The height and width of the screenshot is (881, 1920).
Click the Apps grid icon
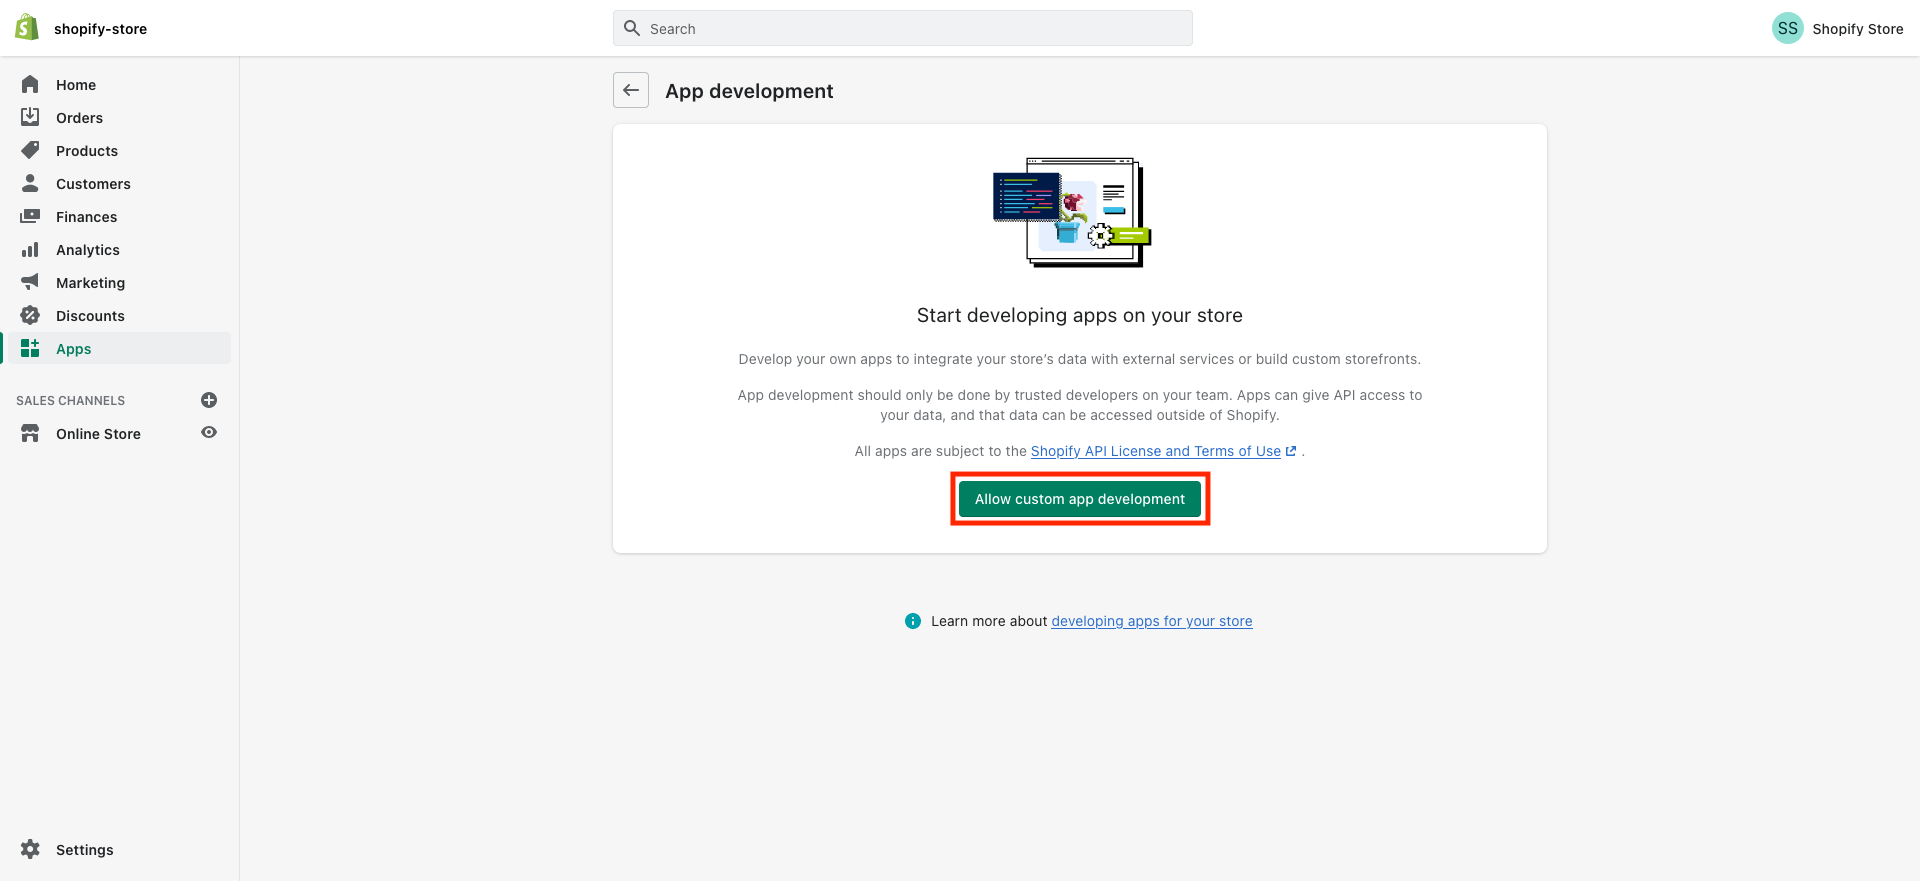pos(30,348)
